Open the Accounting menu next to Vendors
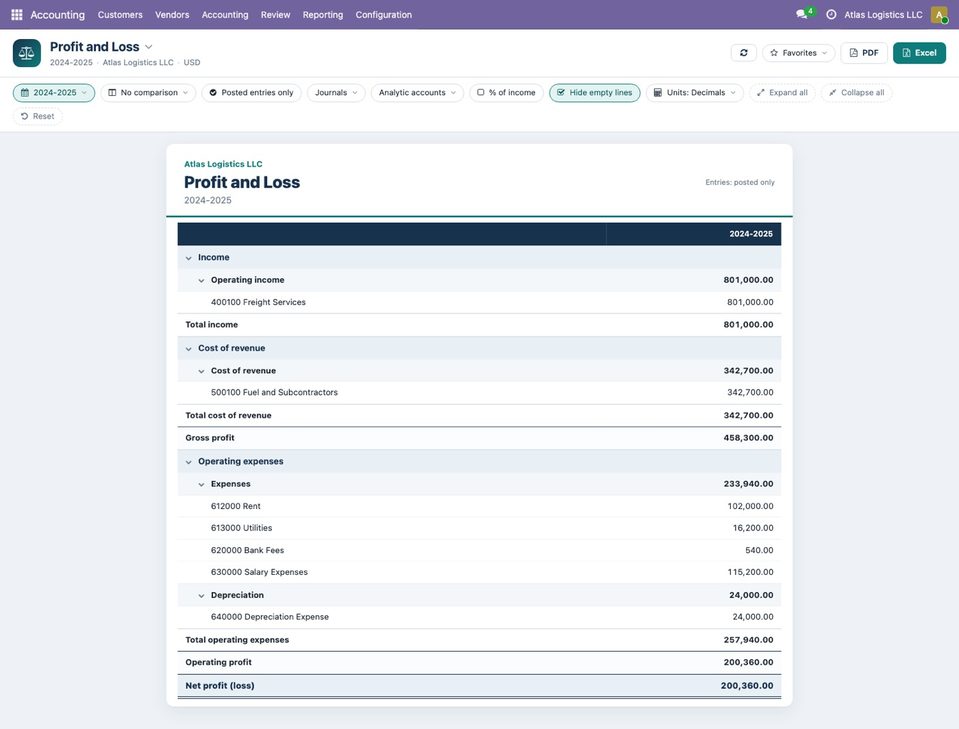This screenshot has width=959, height=729. coord(225,15)
